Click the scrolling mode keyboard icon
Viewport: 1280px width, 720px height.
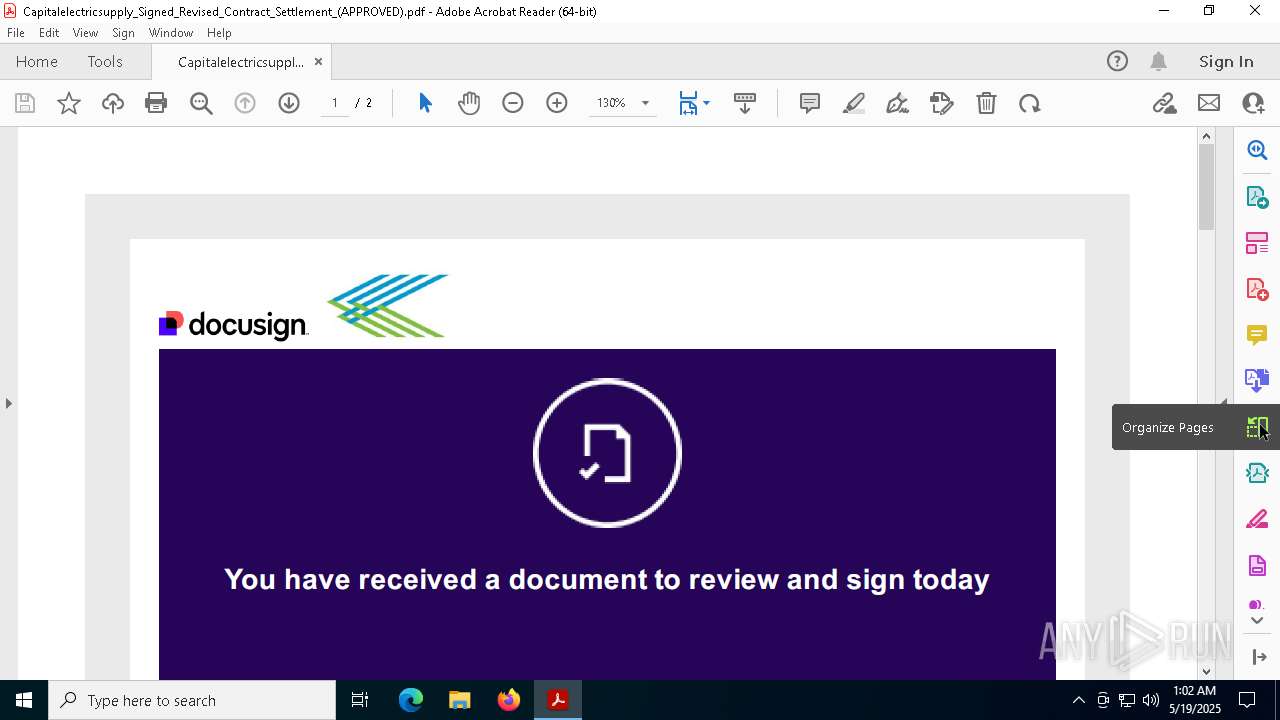coord(745,103)
